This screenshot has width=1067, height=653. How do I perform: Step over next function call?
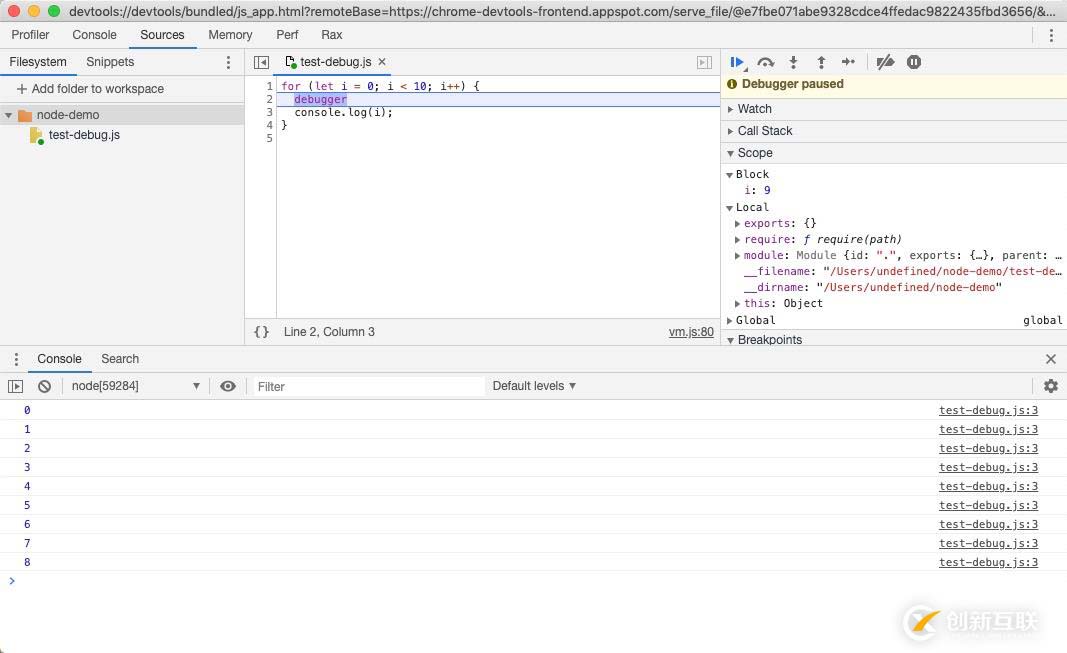[x=766, y=63]
